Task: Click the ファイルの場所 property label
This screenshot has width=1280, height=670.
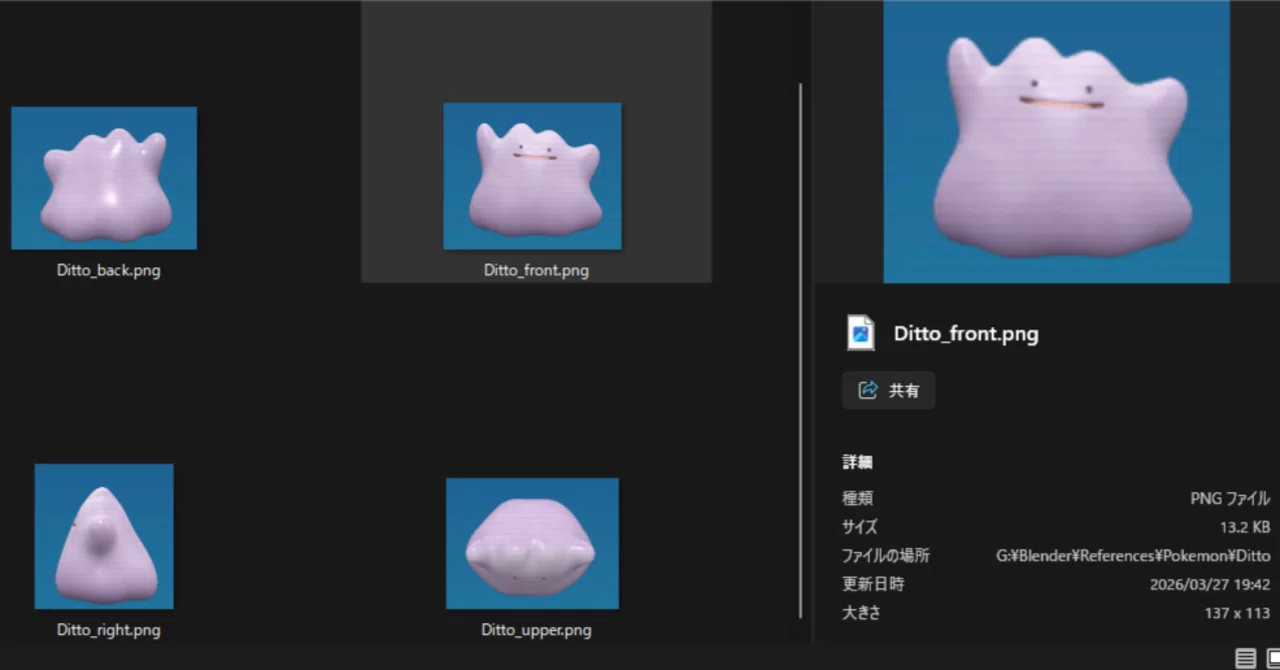Action: [886, 556]
